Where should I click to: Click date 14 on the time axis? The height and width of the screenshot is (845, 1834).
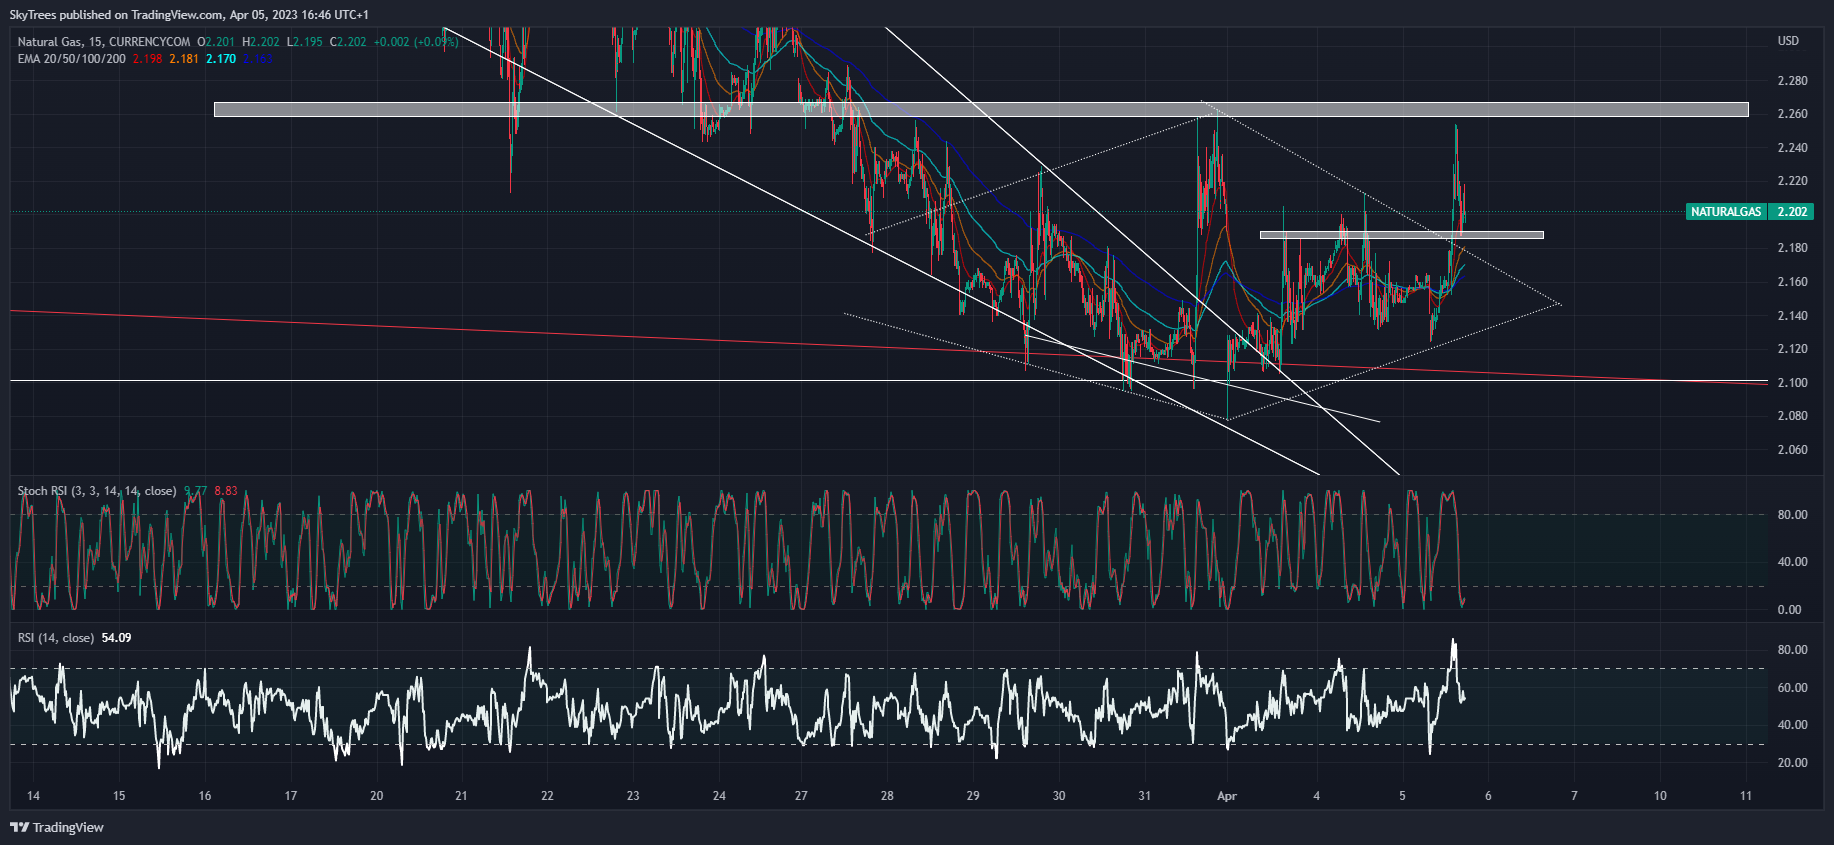pos(33,797)
